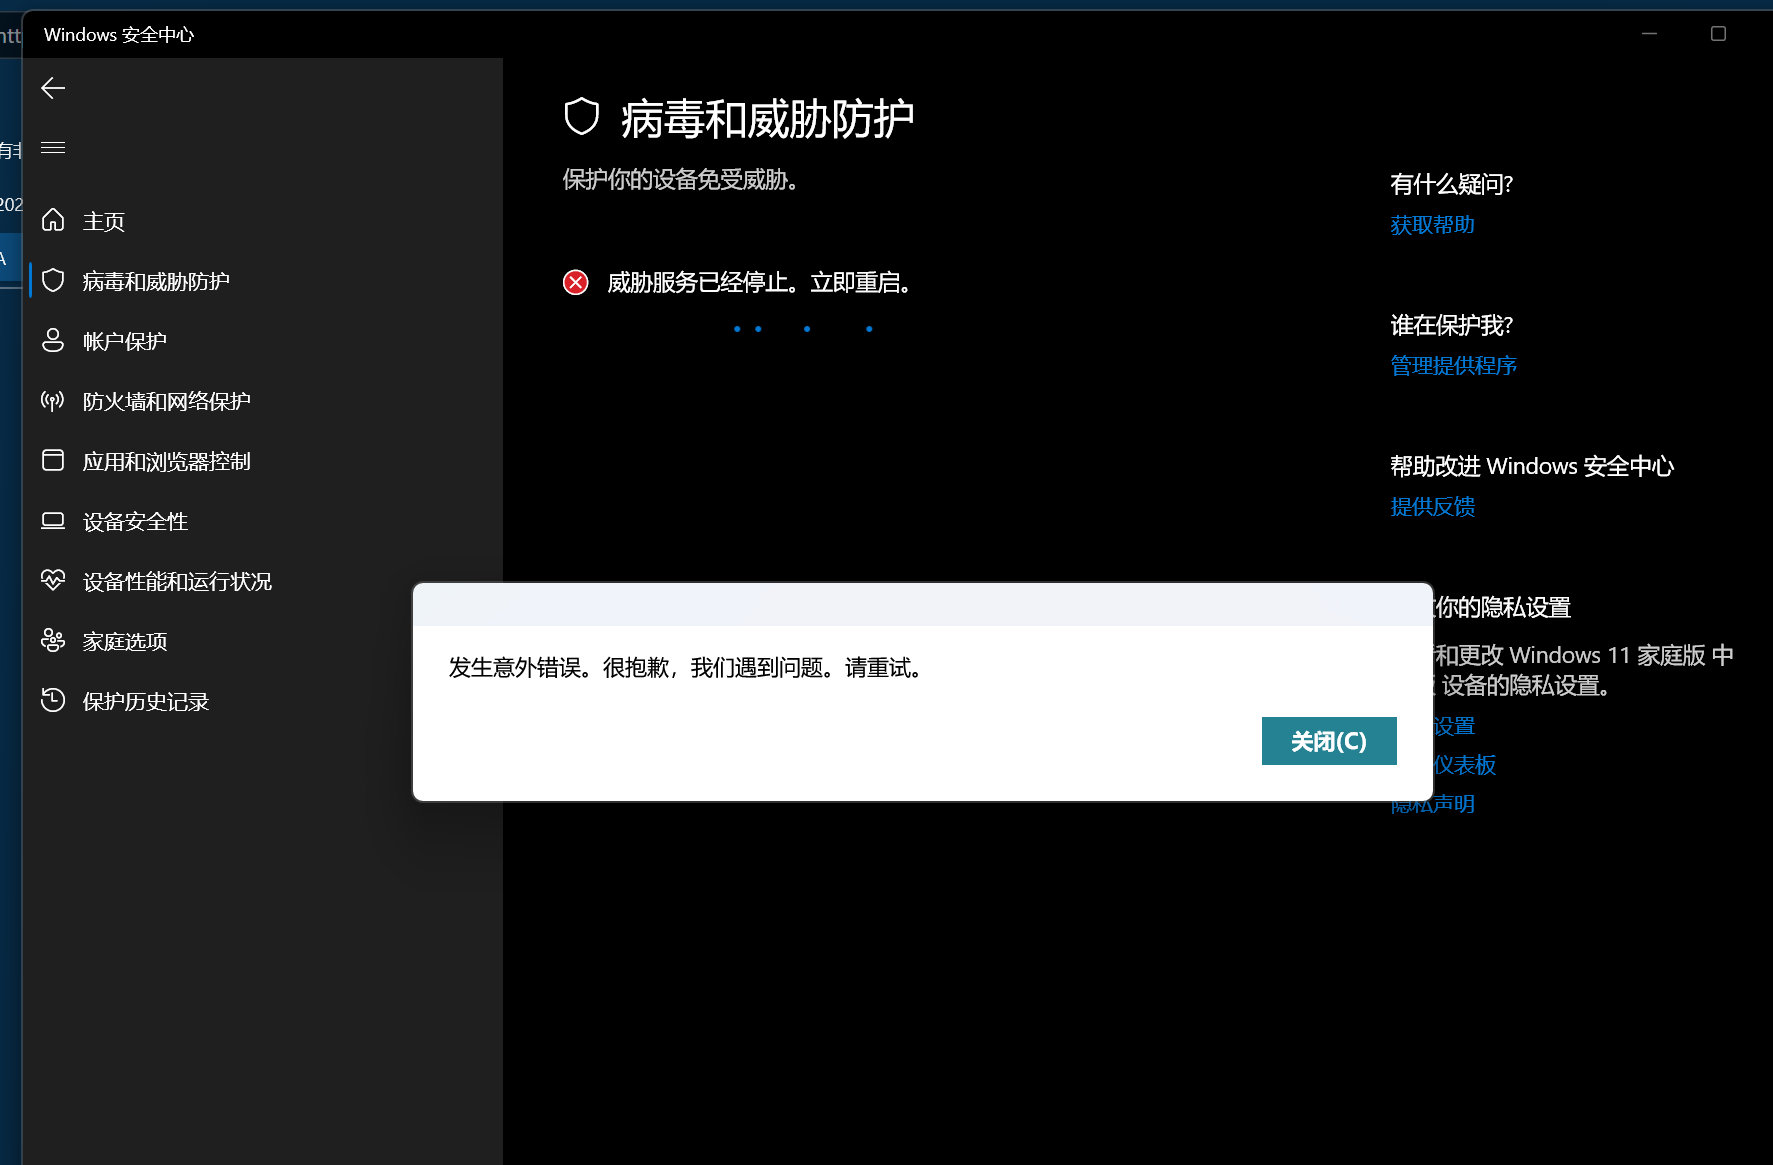Open the hamburger navigation menu
Viewport: 1773px width, 1165px height.
point(53,148)
